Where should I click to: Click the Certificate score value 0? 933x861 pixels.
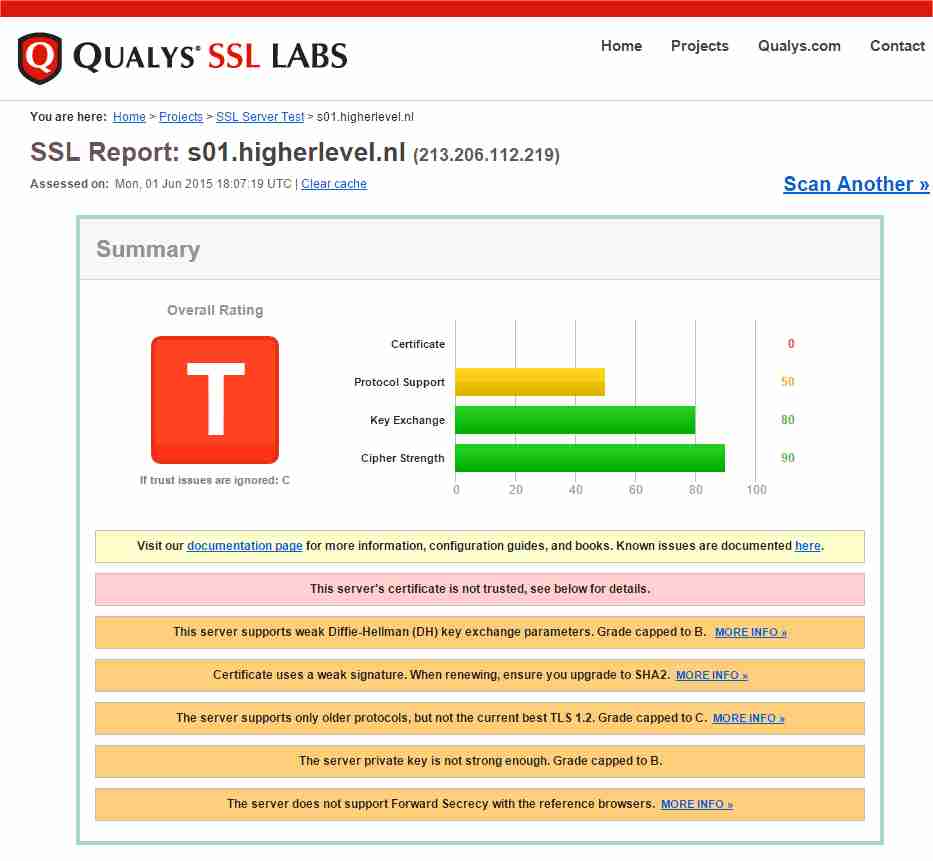point(791,344)
